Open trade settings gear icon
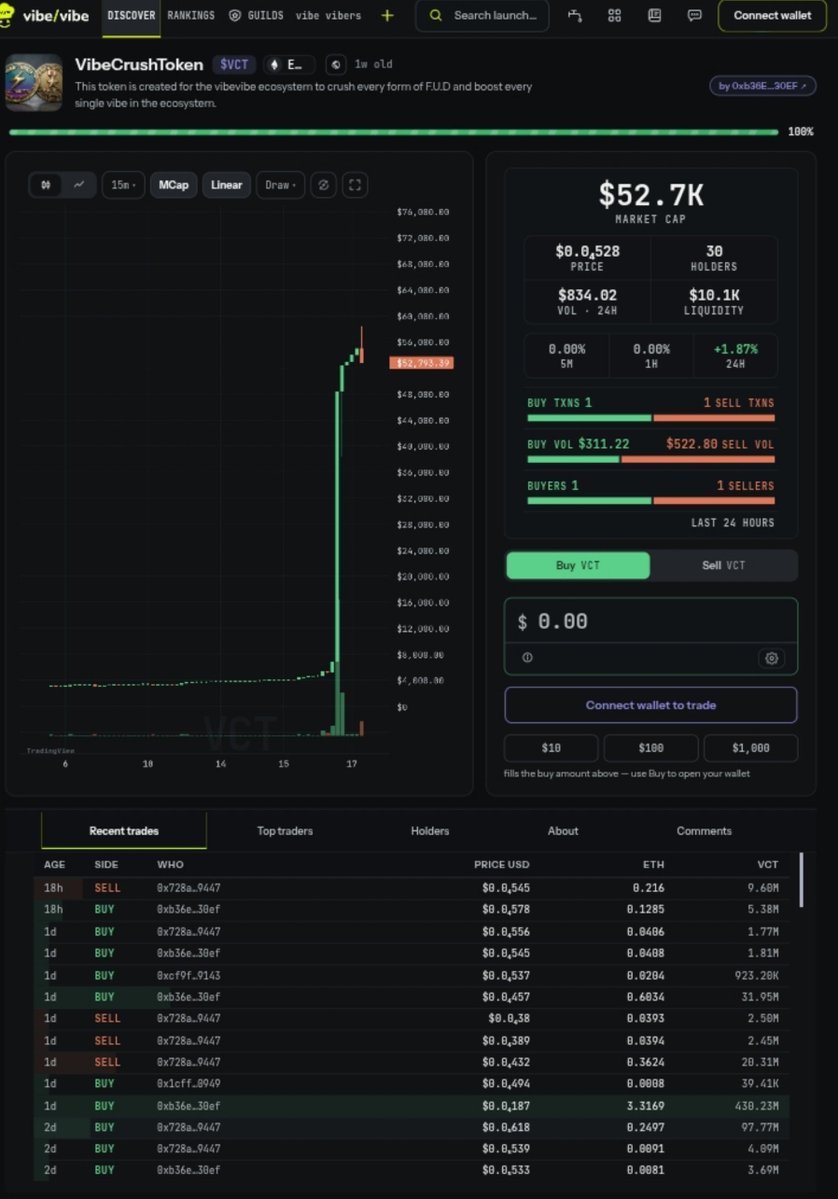 [x=771, y=658]
